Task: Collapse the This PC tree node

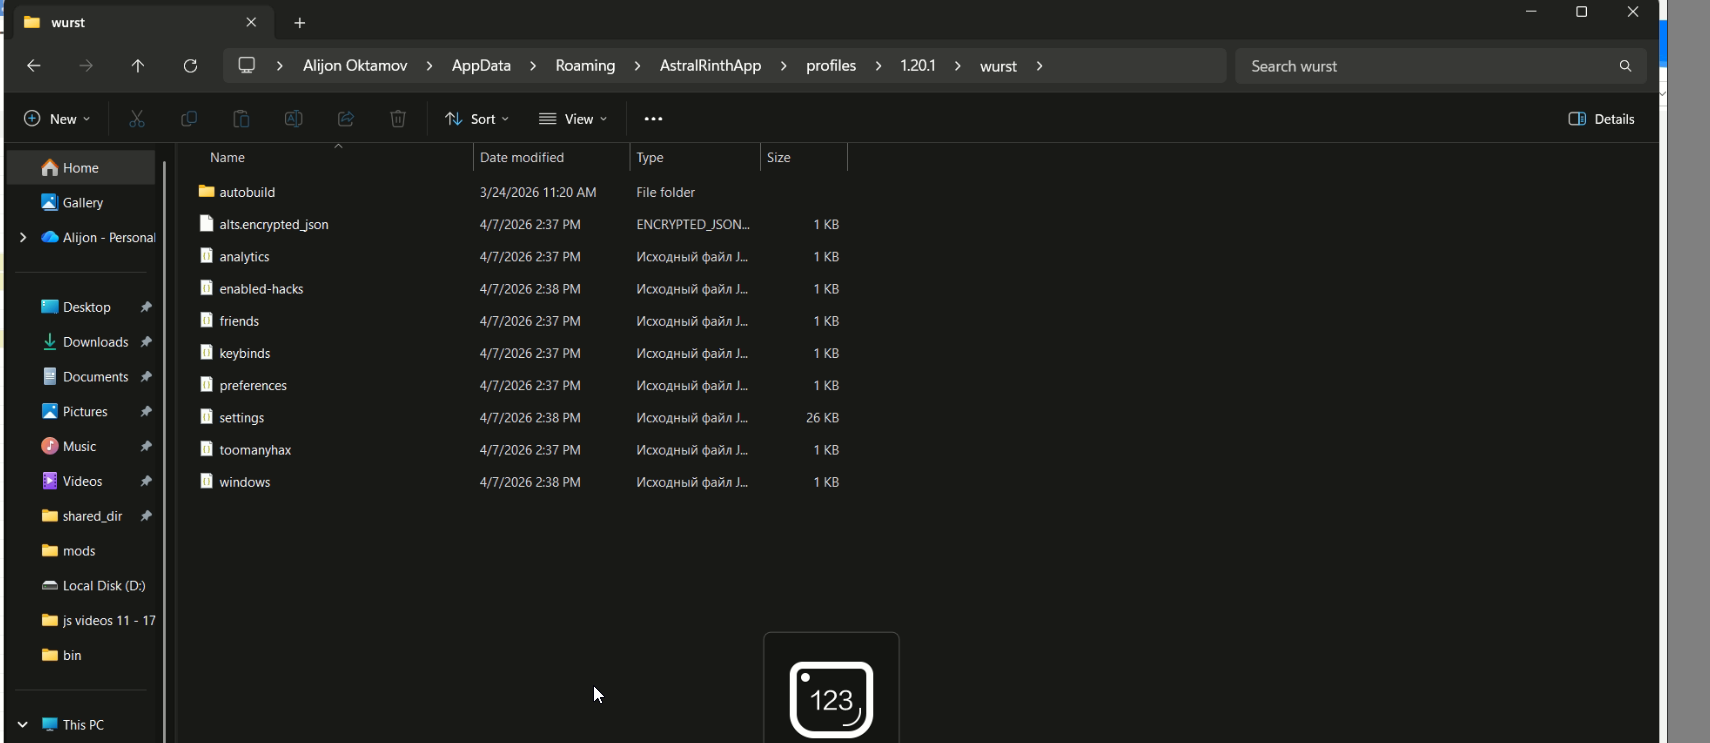Action: coord(23,724)
